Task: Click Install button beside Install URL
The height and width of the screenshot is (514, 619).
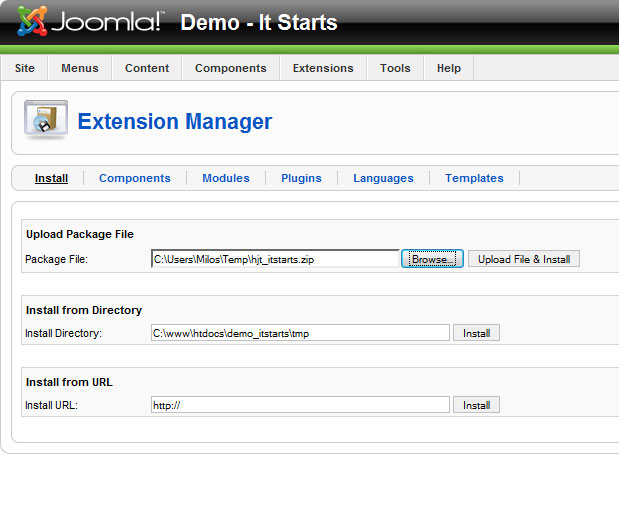Action: pyautogui.click(x=476, y=405)
